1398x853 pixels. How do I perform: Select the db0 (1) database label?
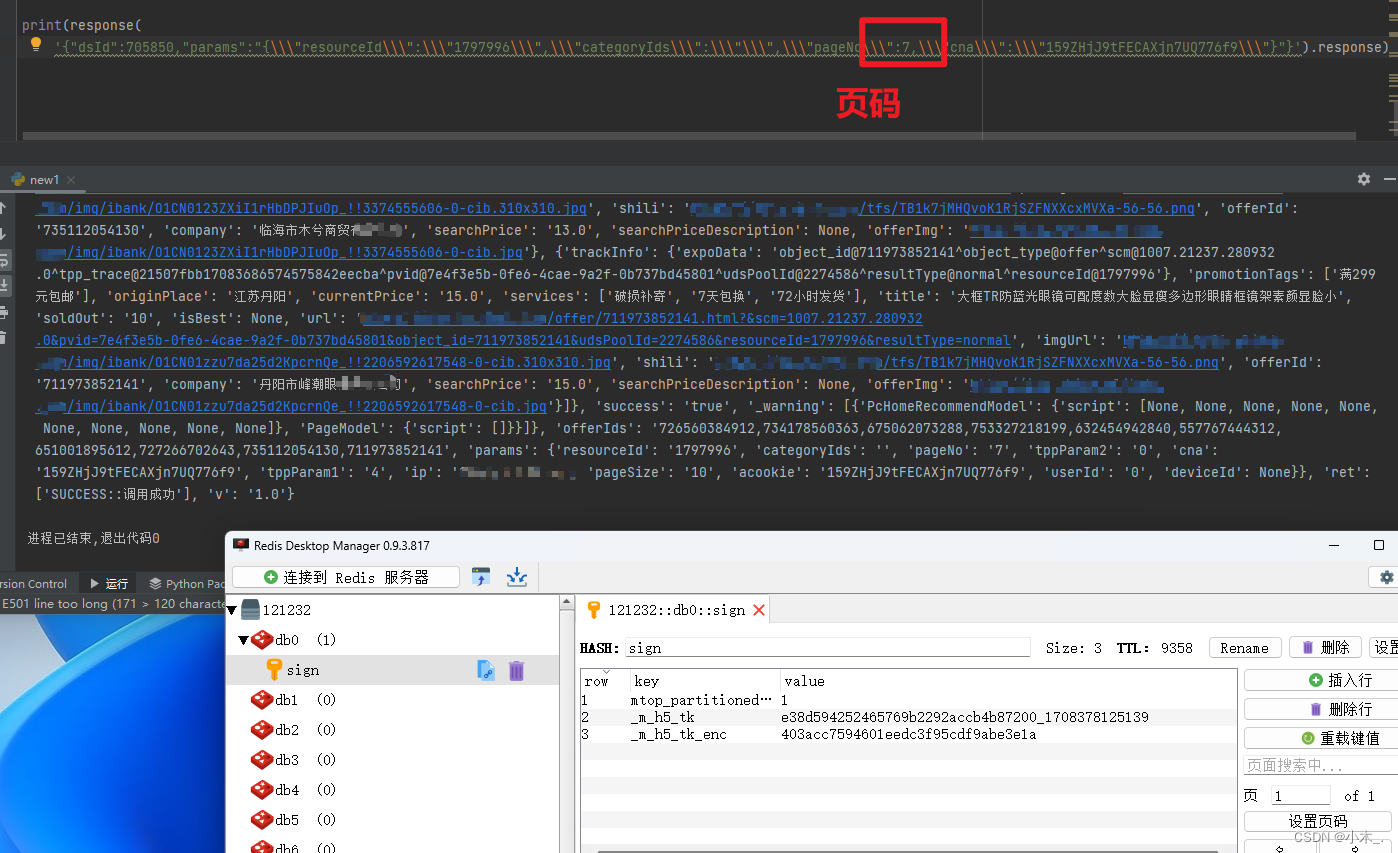click(306, 640)
